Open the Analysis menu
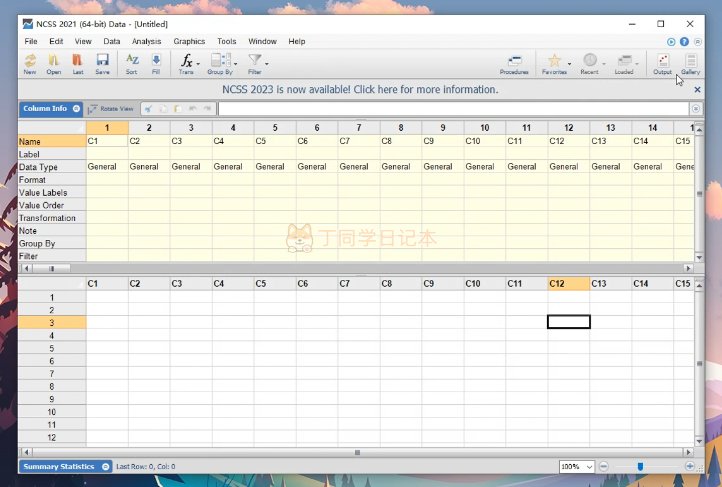 click(x=146, y=41)
